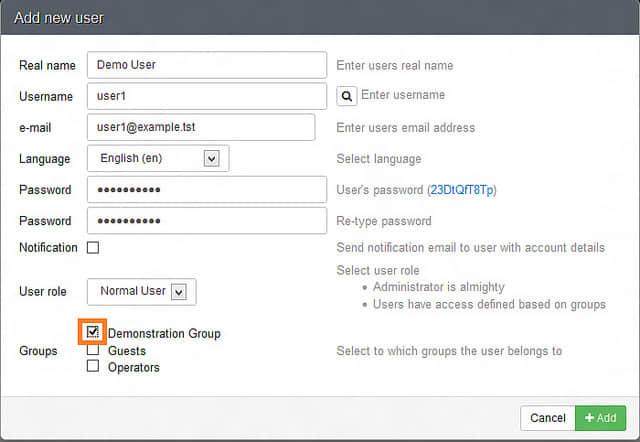
Task: Click the first Password field
Action: tap(207, 189)
